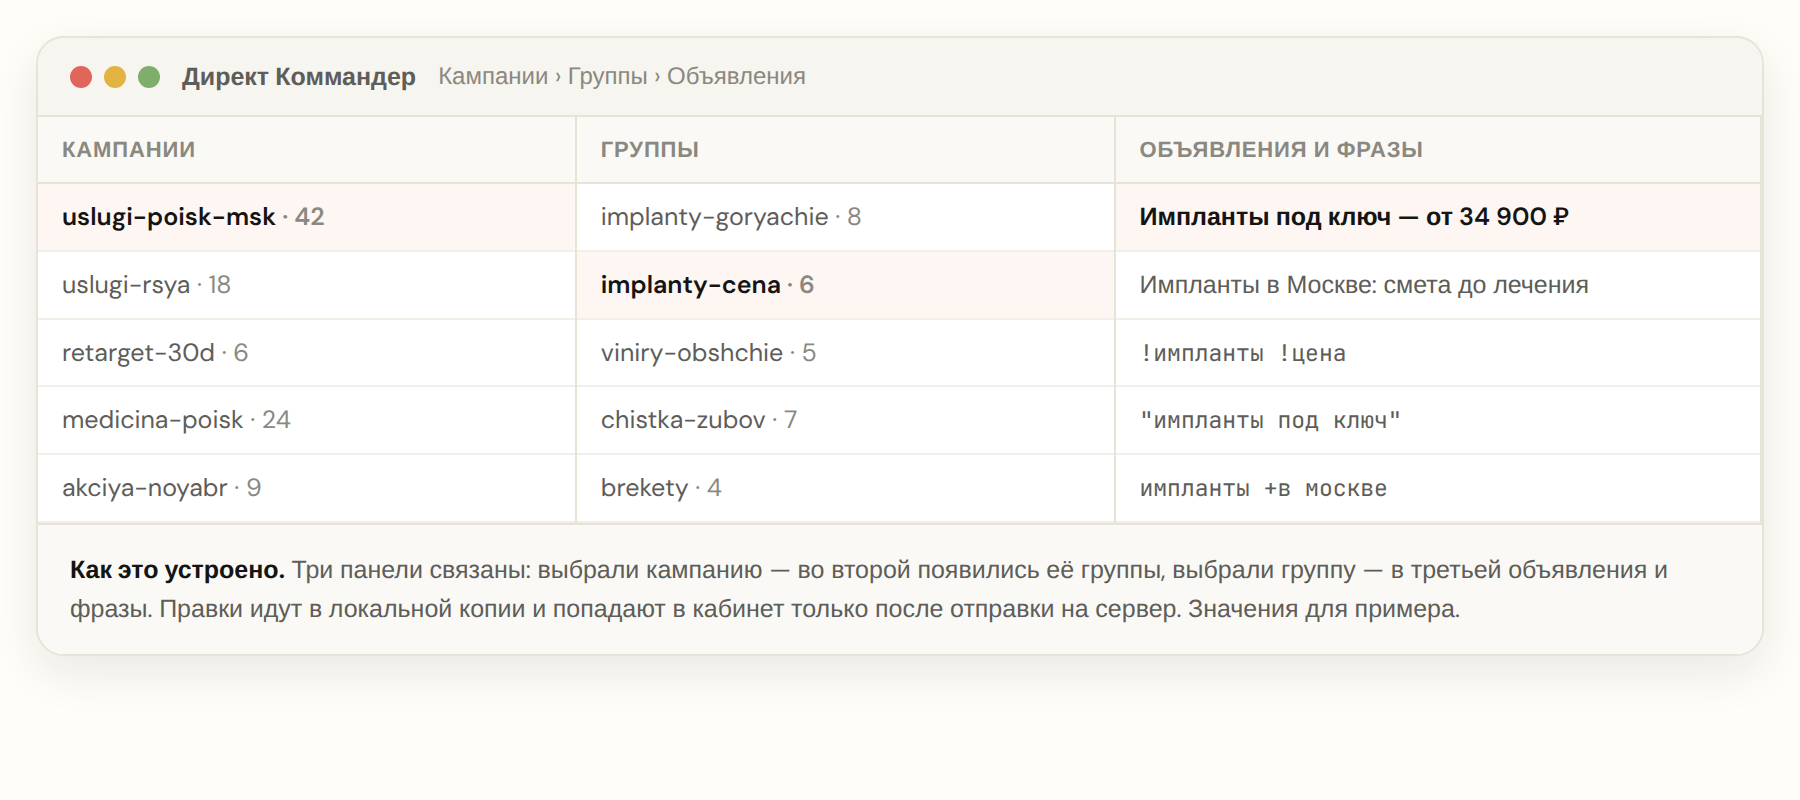Click the "Как это устроено." heading
Screen dimensions: 1800x800
pyautogui.click(x=177, y=570)
